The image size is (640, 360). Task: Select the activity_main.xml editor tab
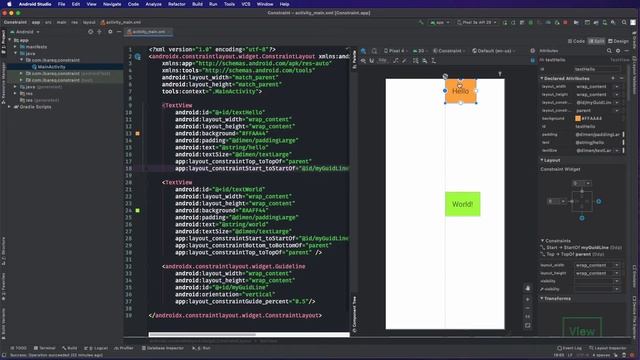tap(149, 32)
